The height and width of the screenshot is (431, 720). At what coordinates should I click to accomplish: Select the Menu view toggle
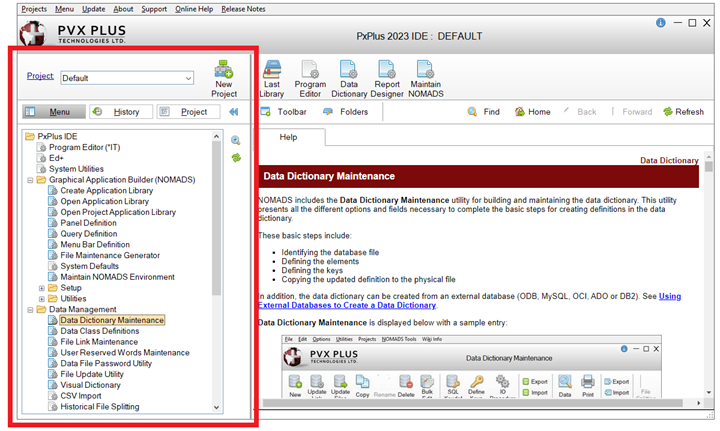point(50,112)
